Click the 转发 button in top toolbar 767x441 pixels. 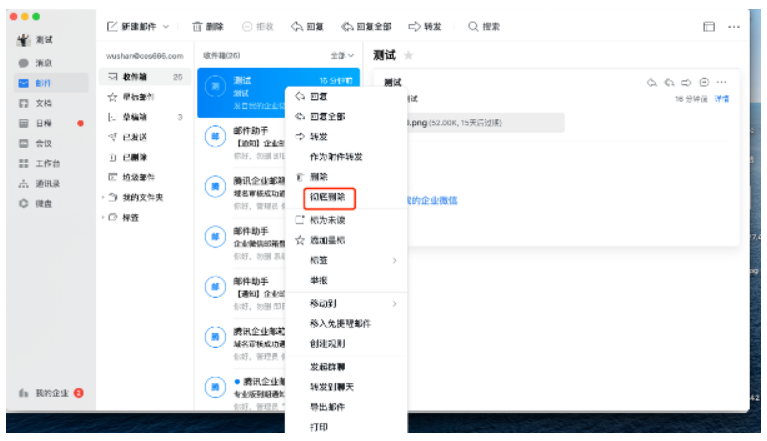[x=425, y=26]
